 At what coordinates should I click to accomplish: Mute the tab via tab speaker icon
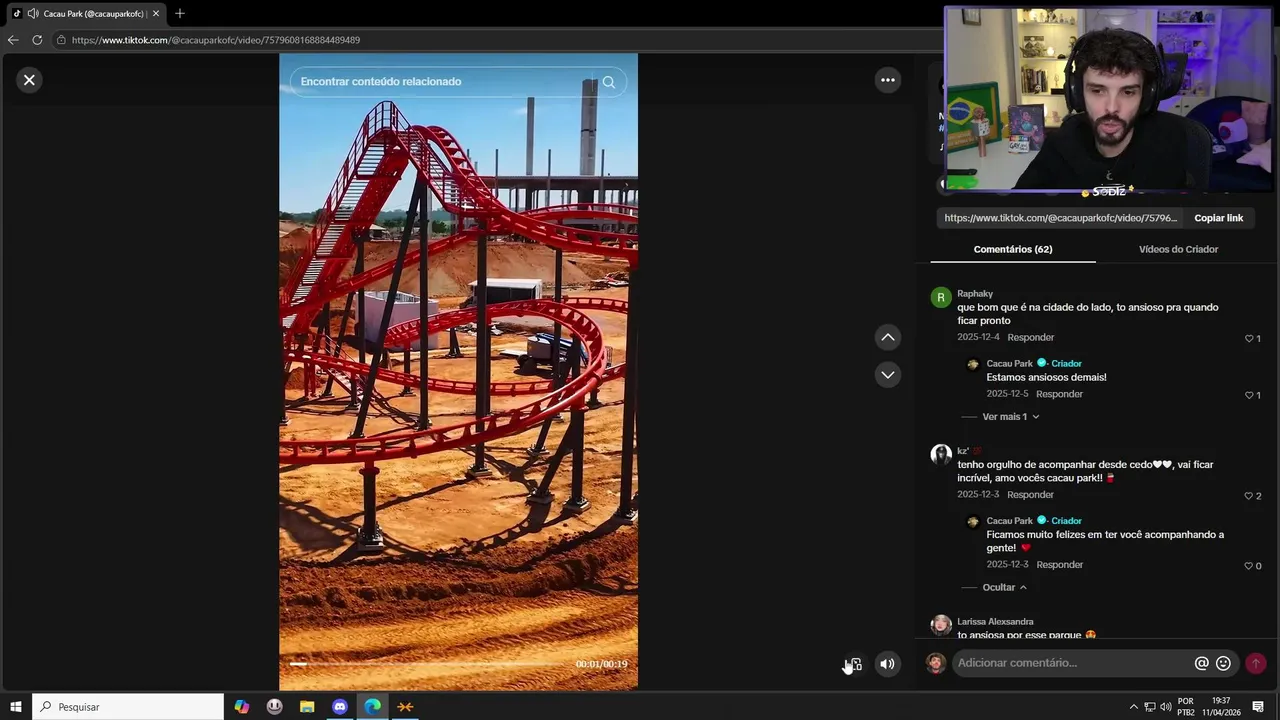[x=33, y=14]
